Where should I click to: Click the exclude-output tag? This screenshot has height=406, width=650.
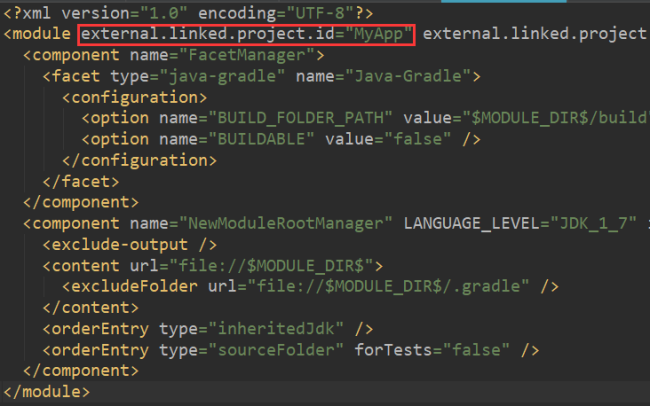[x=107, y=244]
